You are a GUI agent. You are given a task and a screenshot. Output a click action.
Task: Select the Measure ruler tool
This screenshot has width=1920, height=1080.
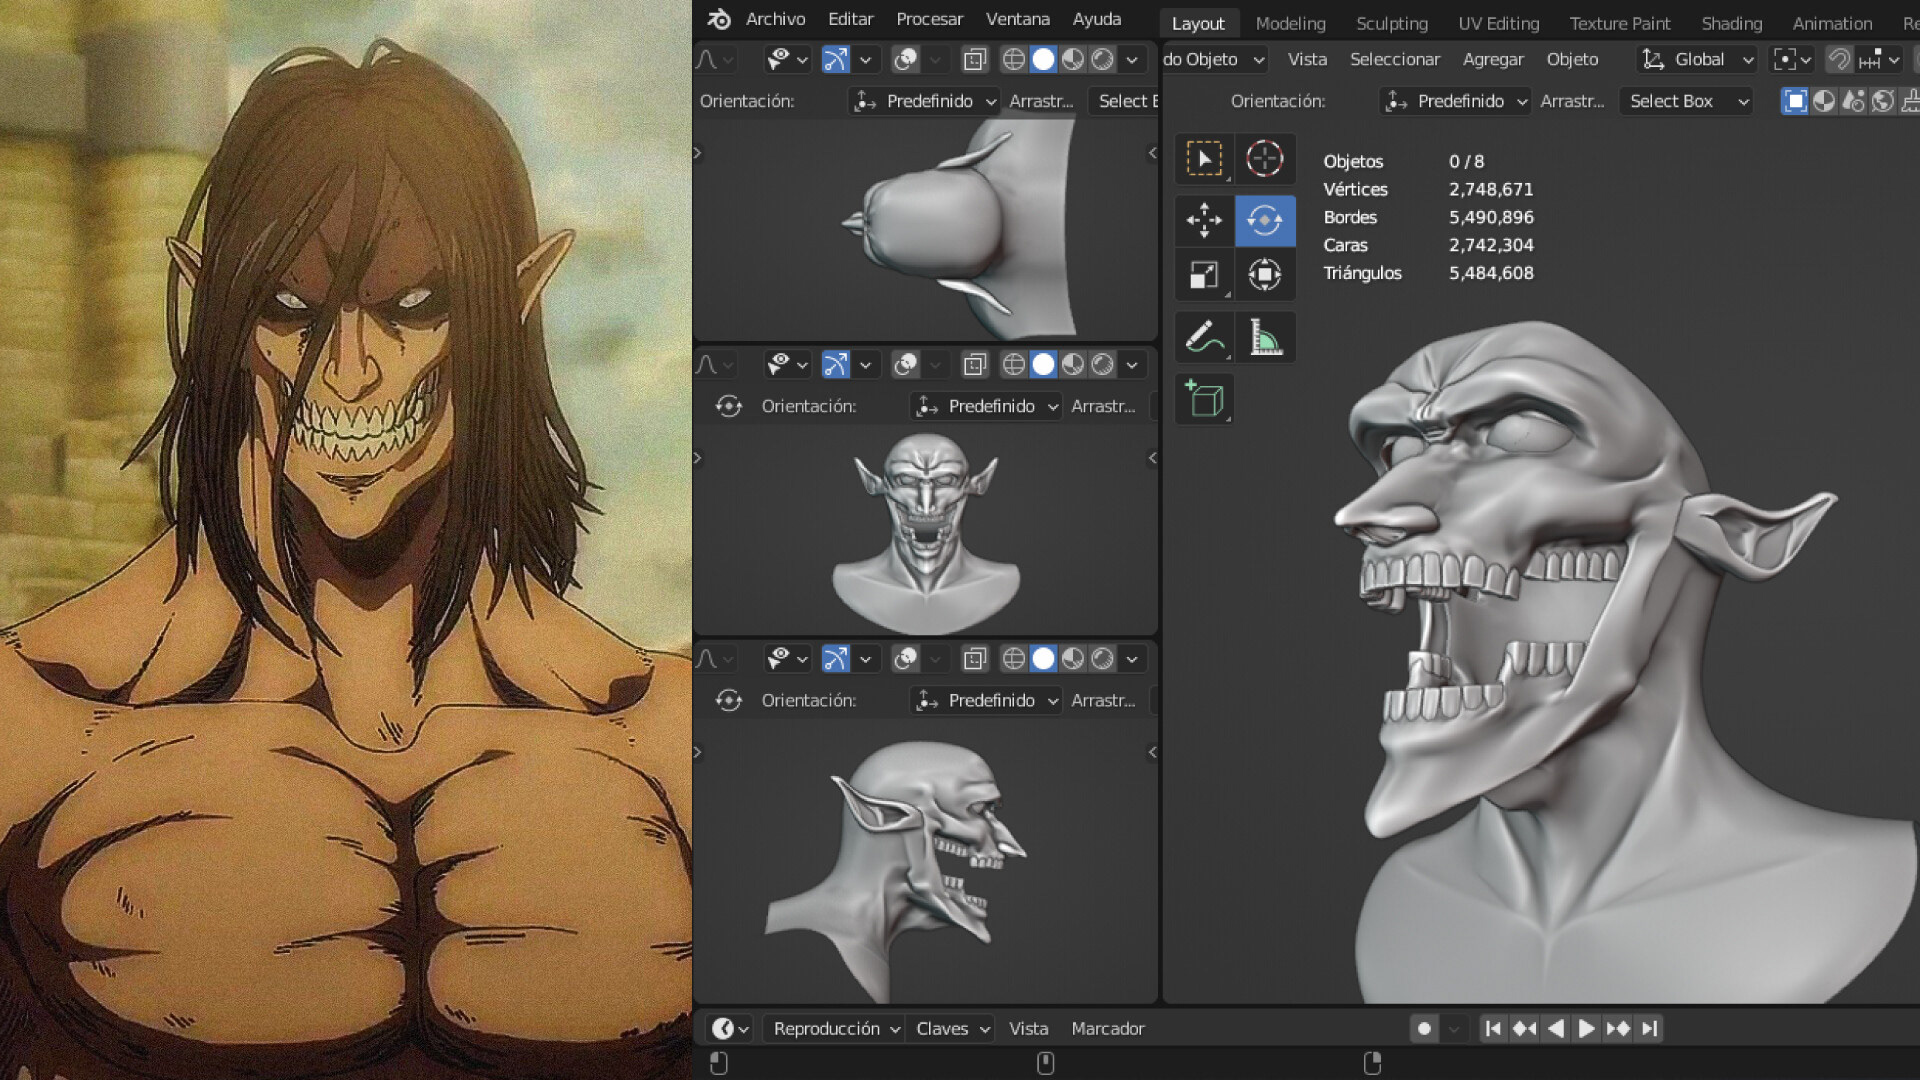coord(1265,338)
